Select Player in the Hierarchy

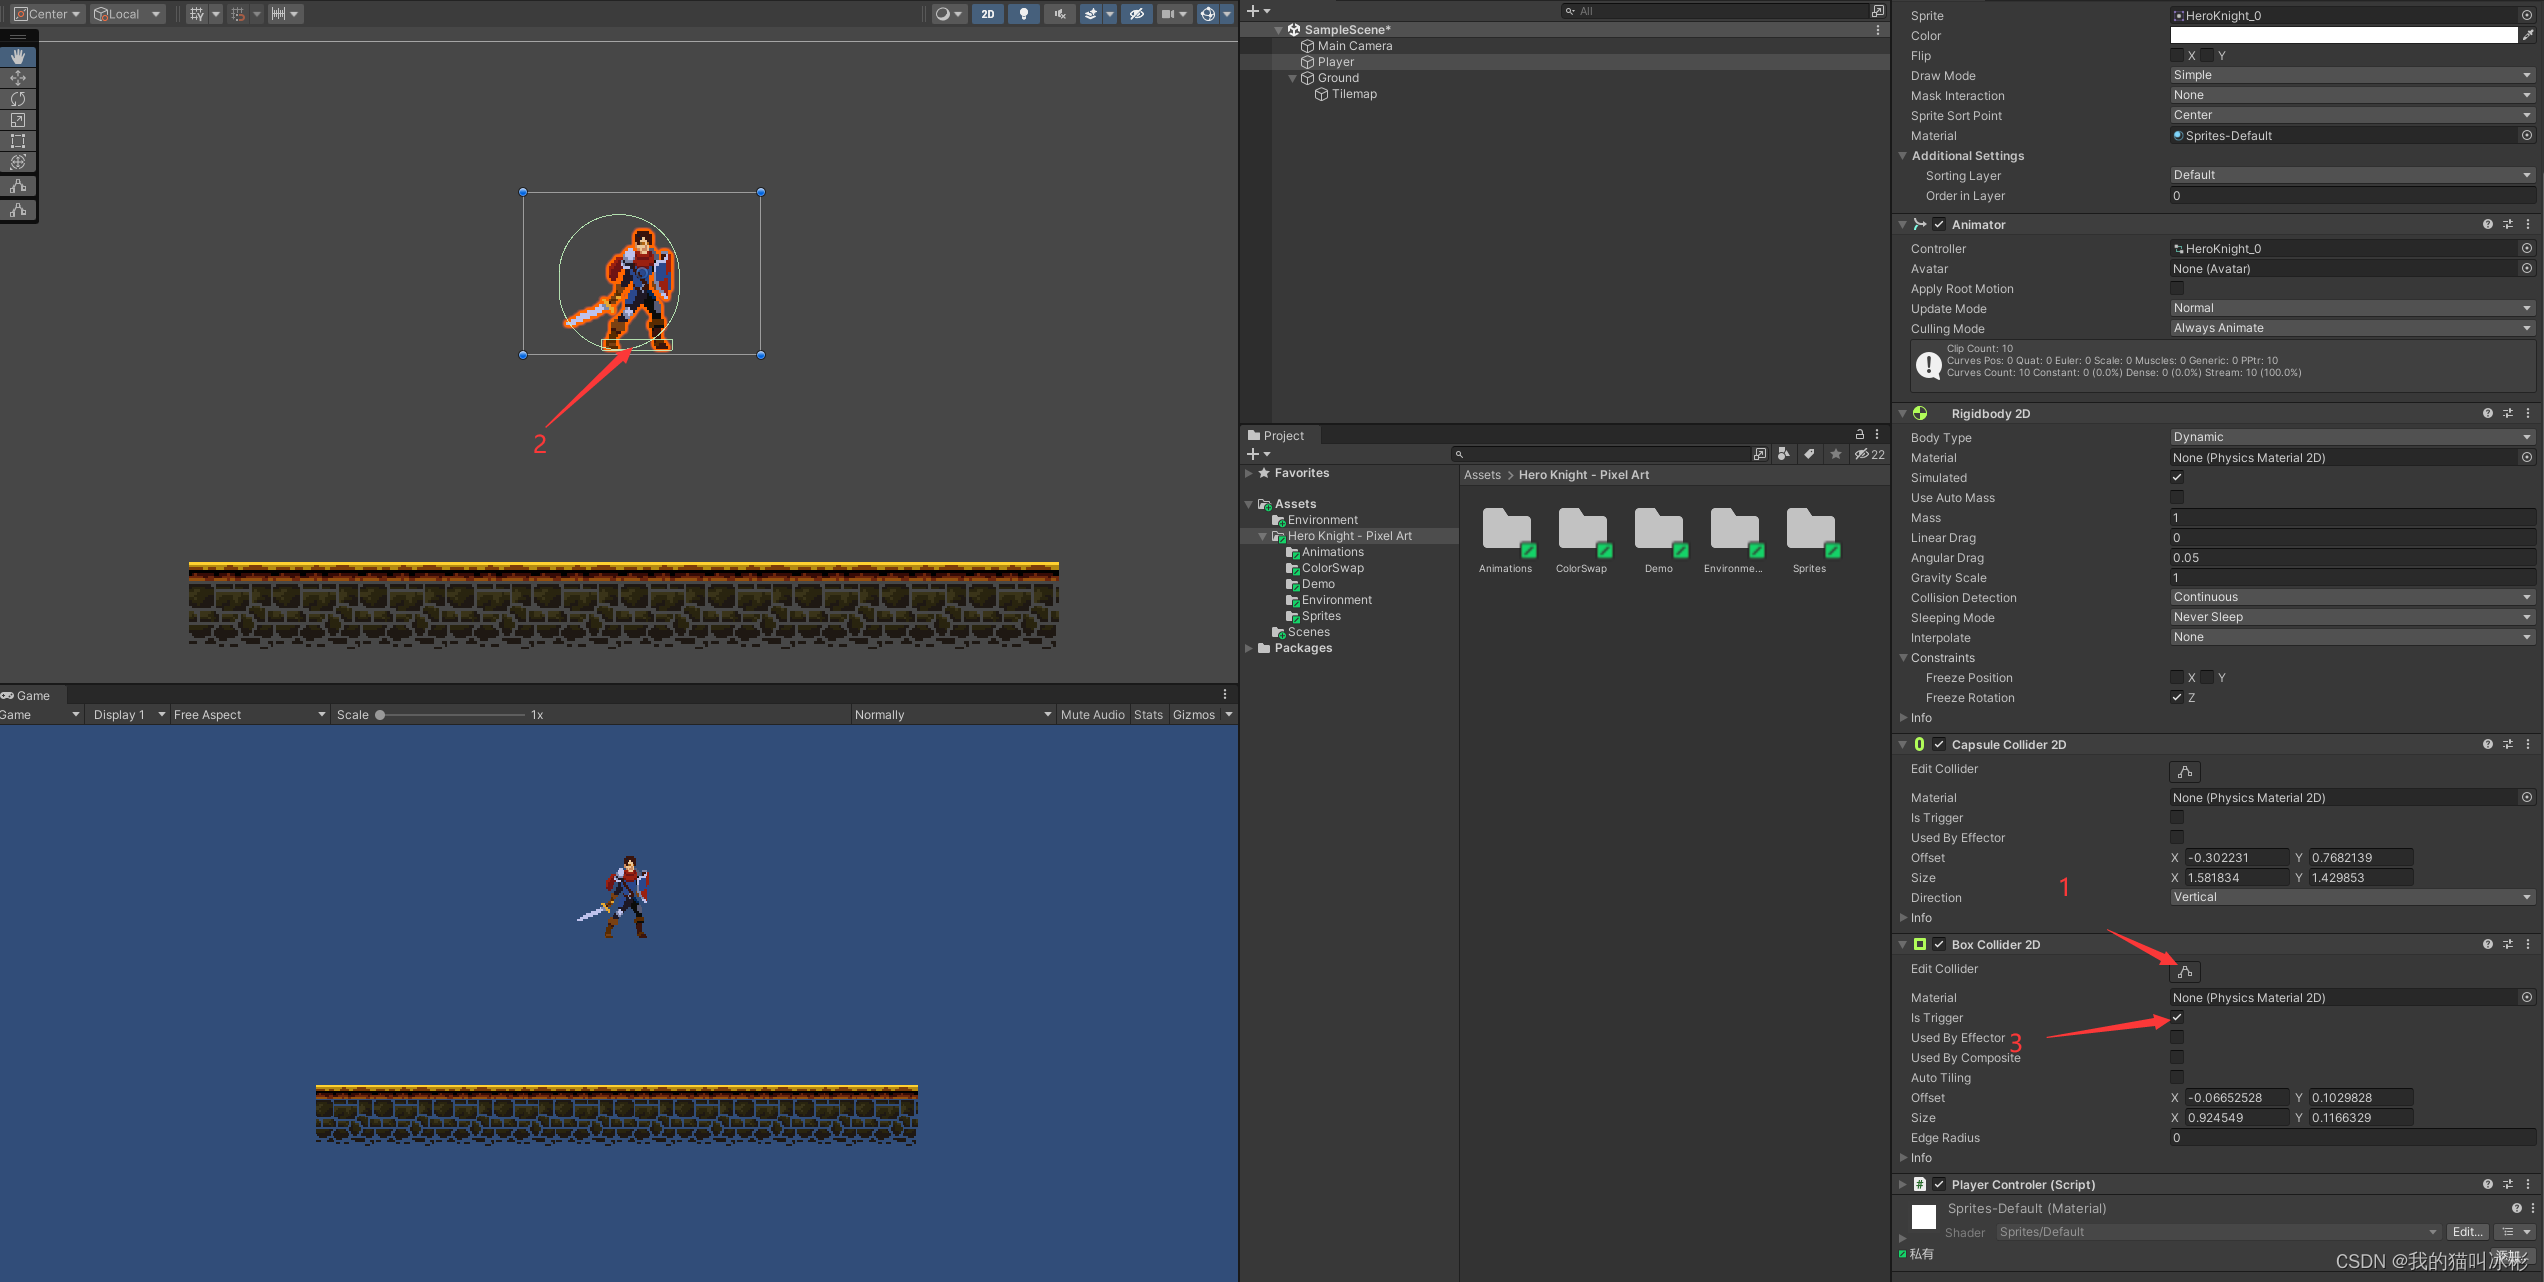pos(1335,62)
